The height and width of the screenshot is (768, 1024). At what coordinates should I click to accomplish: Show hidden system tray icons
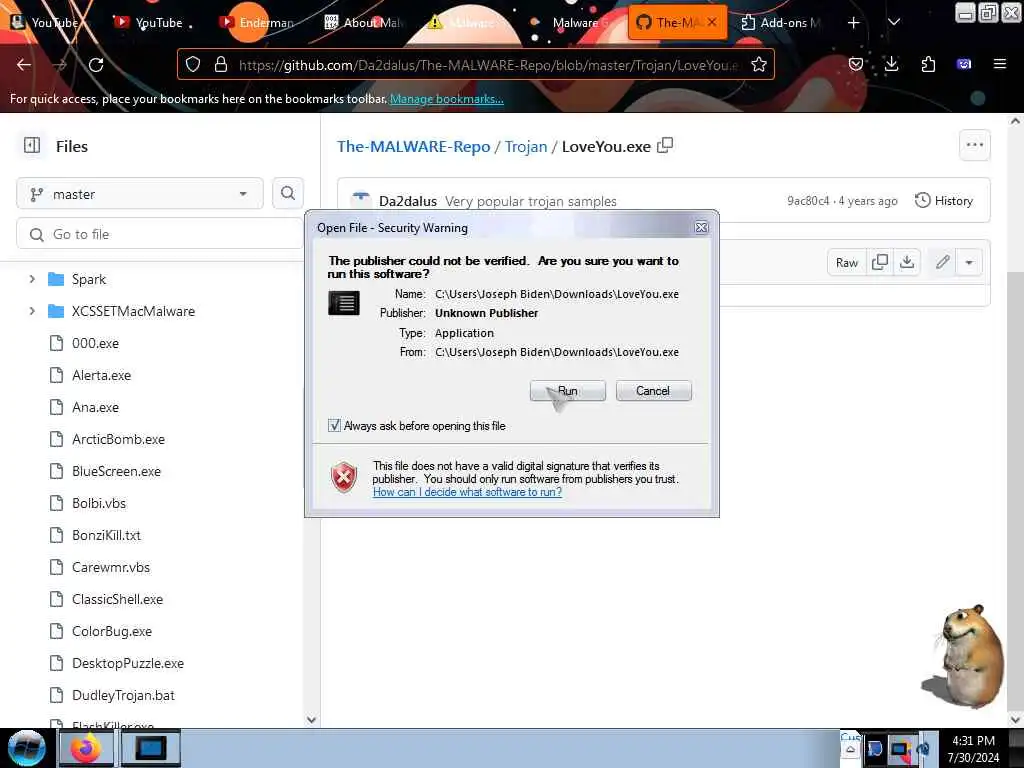click(850, 749)
